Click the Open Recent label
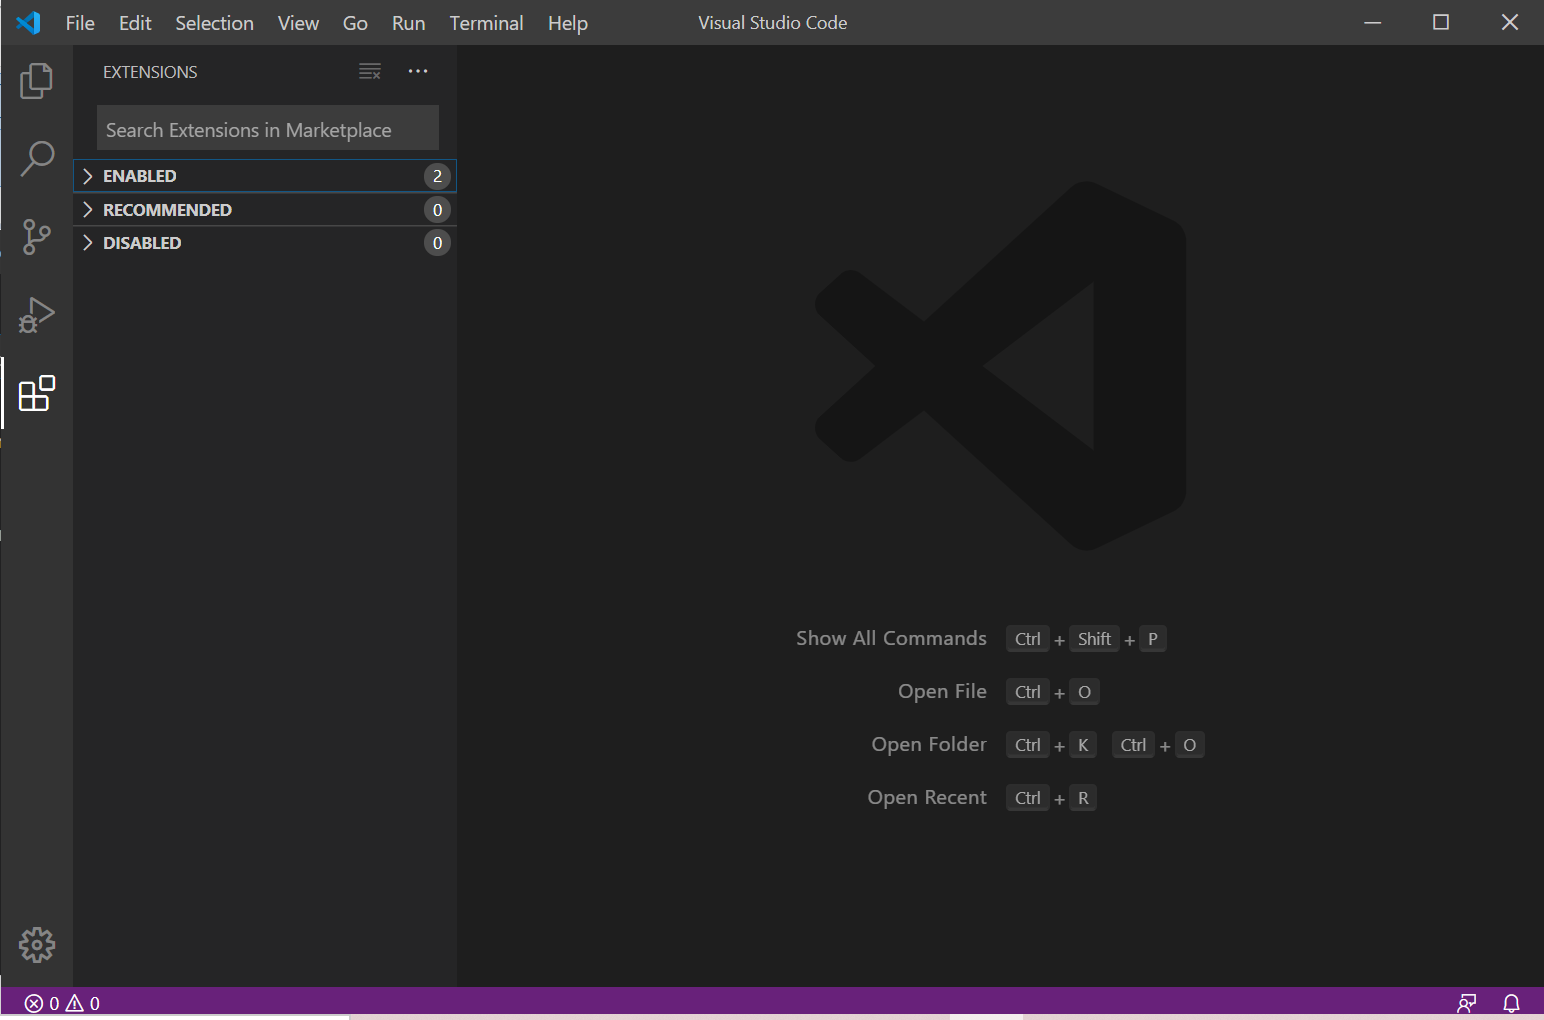 [x=927, y=797]
